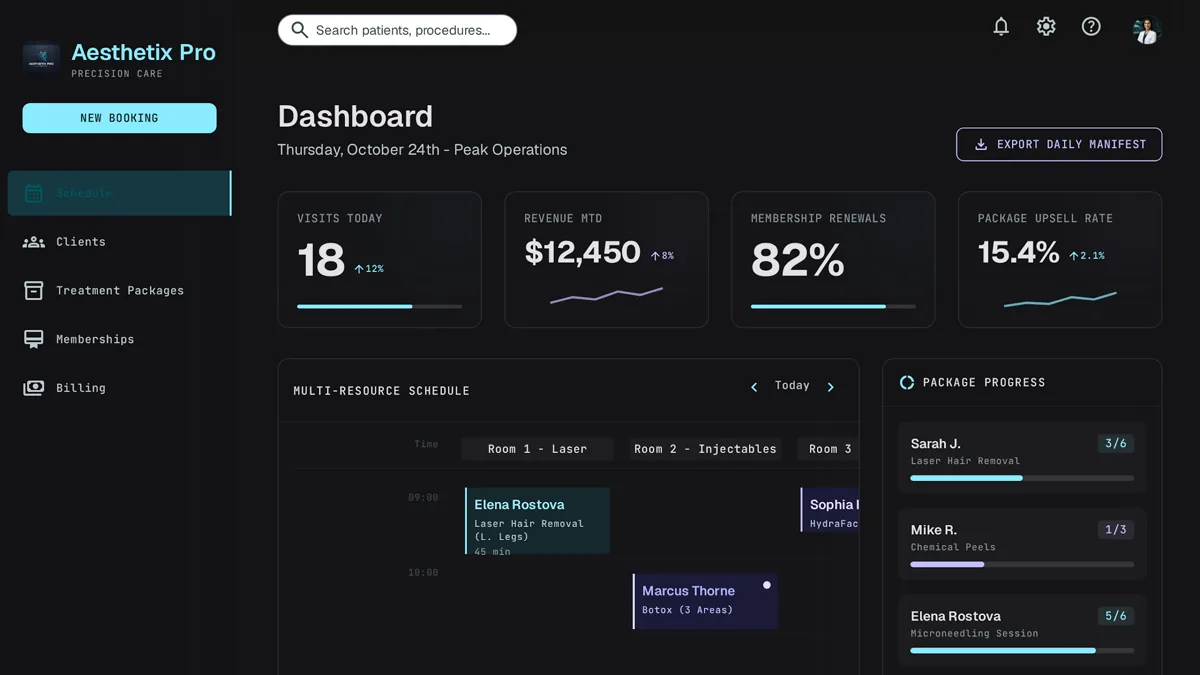
Task: Click the Clients people icon
Action: coord(34,242)
